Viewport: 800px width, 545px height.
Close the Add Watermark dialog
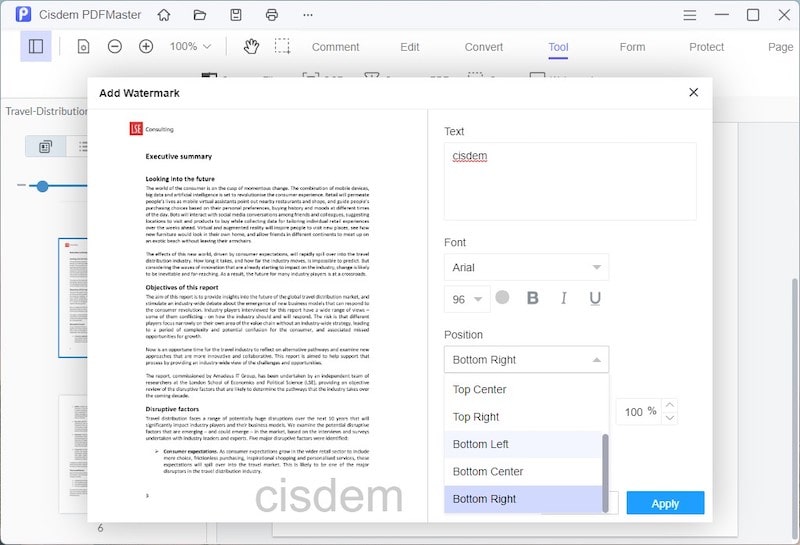click(x=693, y=92)
